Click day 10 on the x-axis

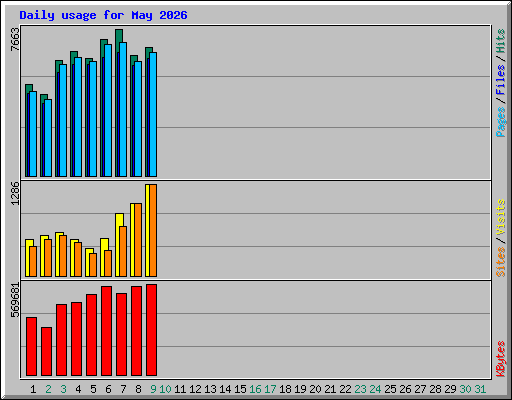coord(165,389)
